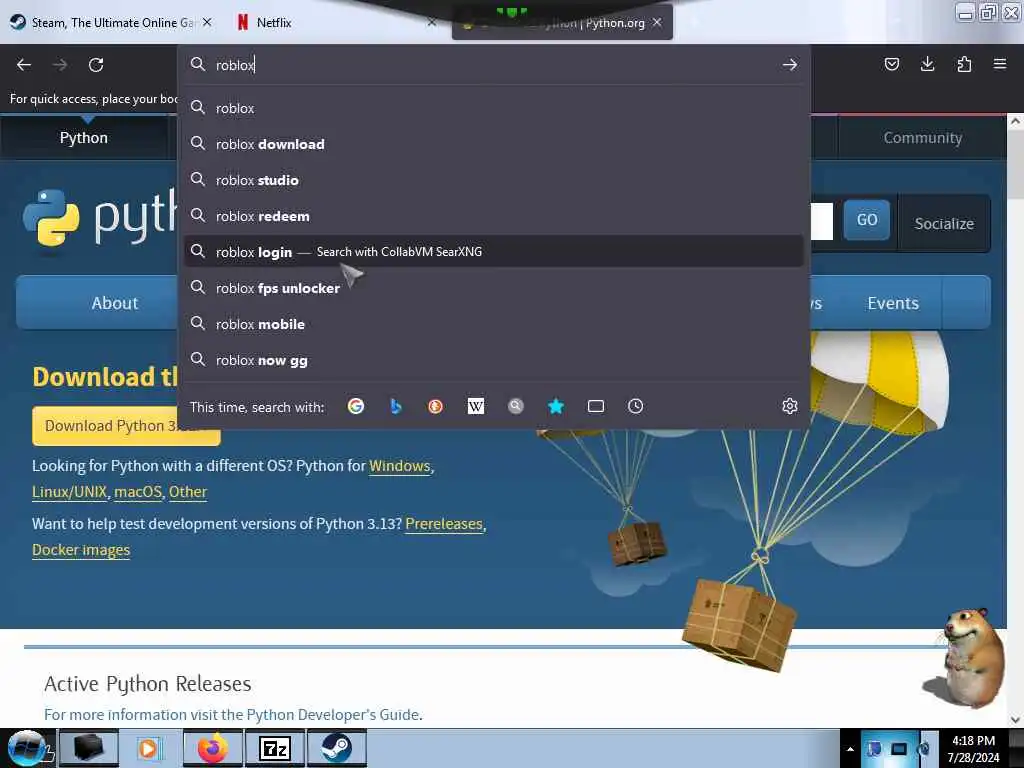Viewport: 1024px width, 768px height.
Task: Search bookmarks using the star icon
Action: (x=556, y=406)
